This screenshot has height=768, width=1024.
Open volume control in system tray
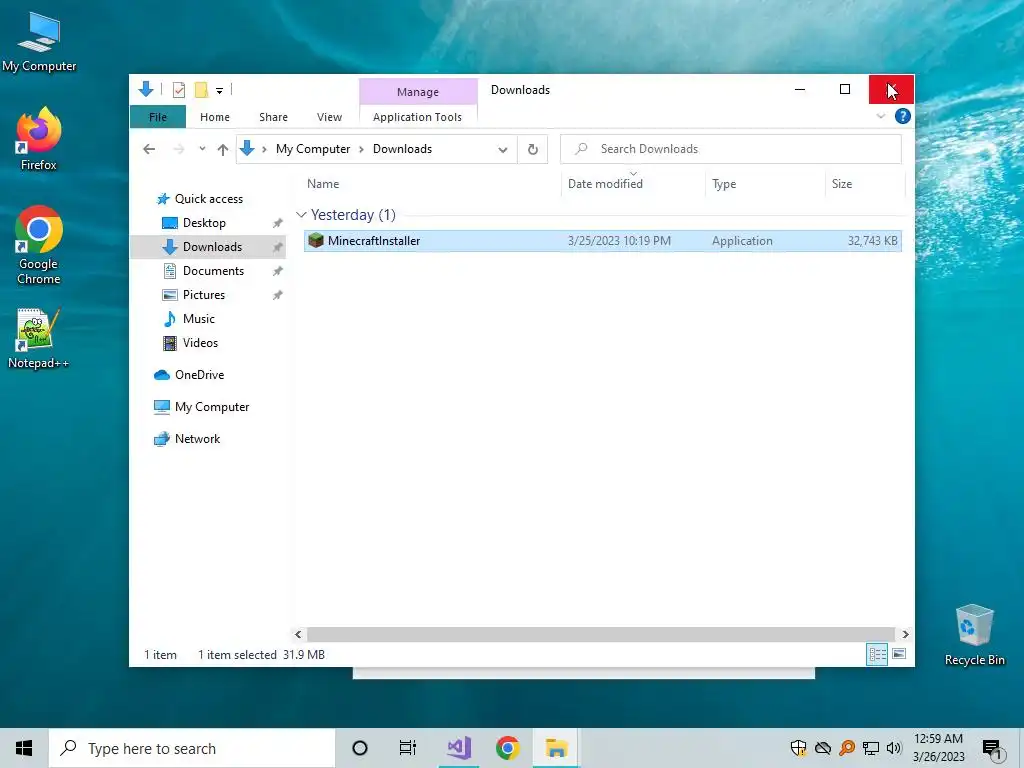click(x=894, y=748)
